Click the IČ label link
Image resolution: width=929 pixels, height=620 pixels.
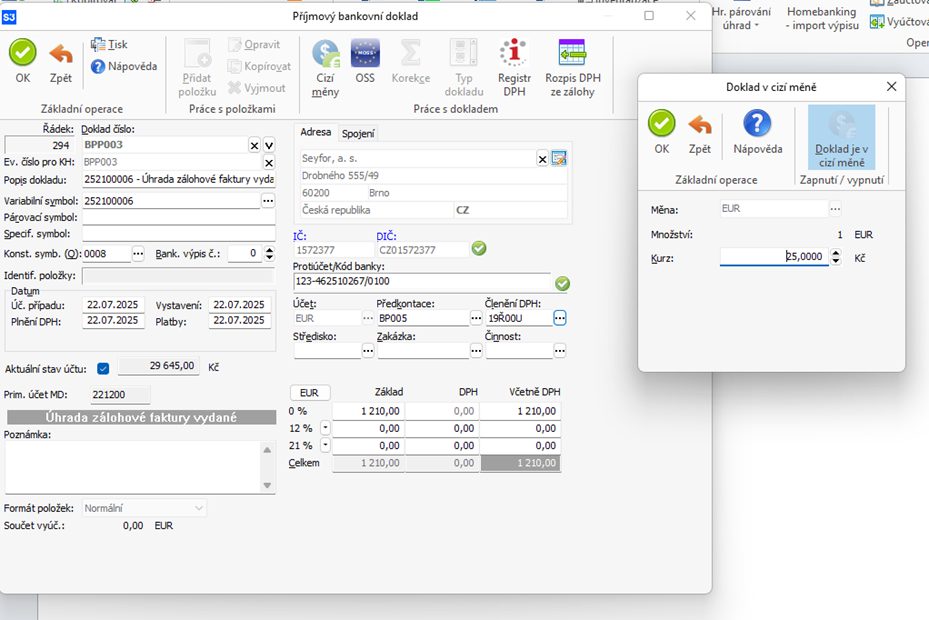[300, 237]
